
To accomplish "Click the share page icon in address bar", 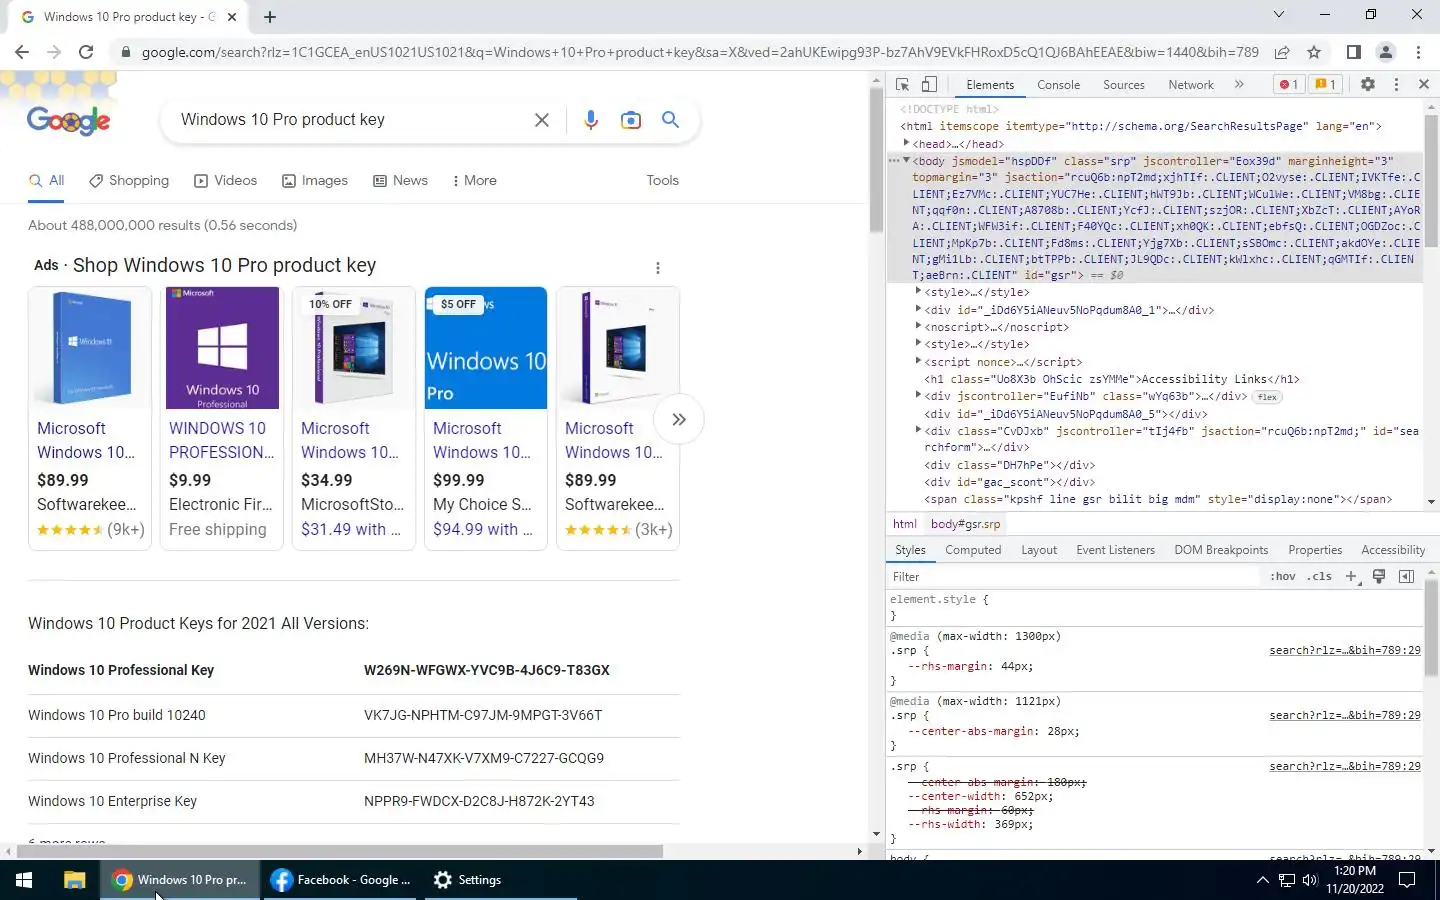I will pos(1282,52).
